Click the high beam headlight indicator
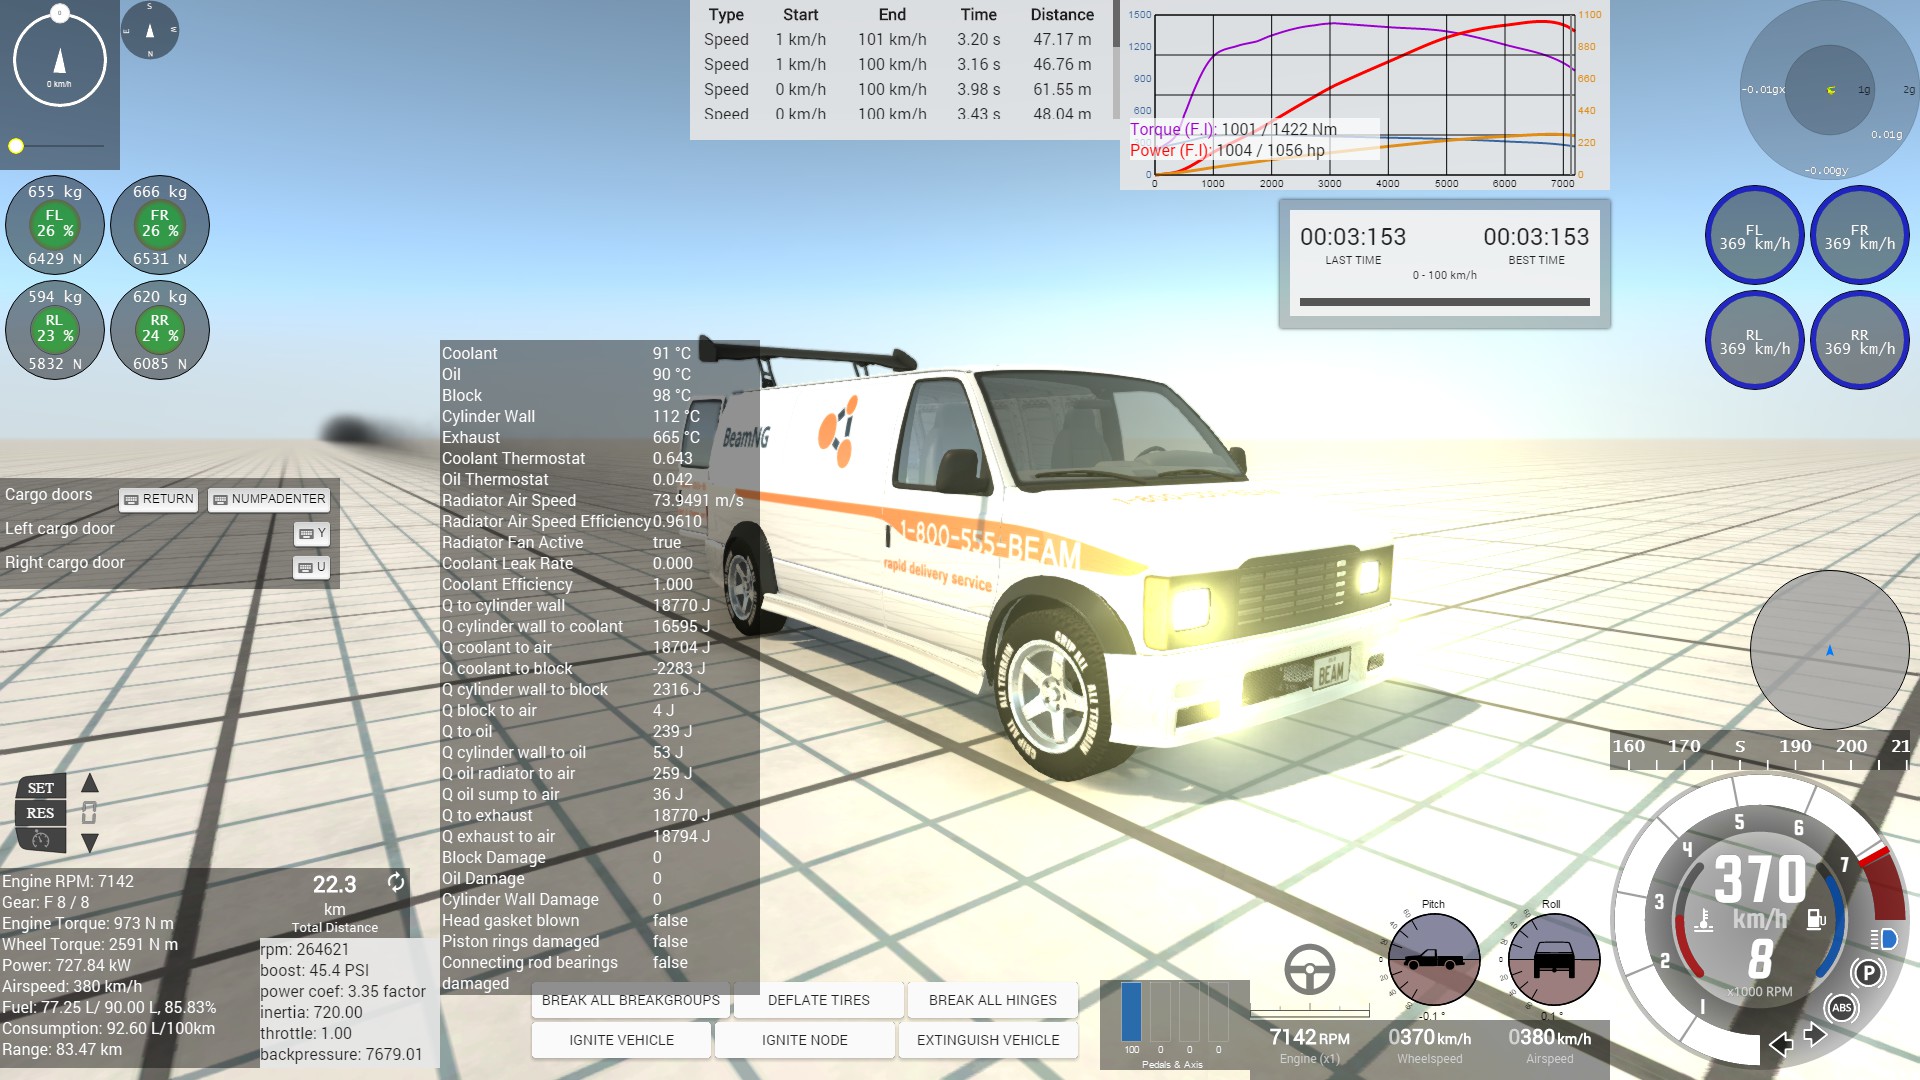The width and height of the screenshot is (1920, 1080). point(1884,939)
